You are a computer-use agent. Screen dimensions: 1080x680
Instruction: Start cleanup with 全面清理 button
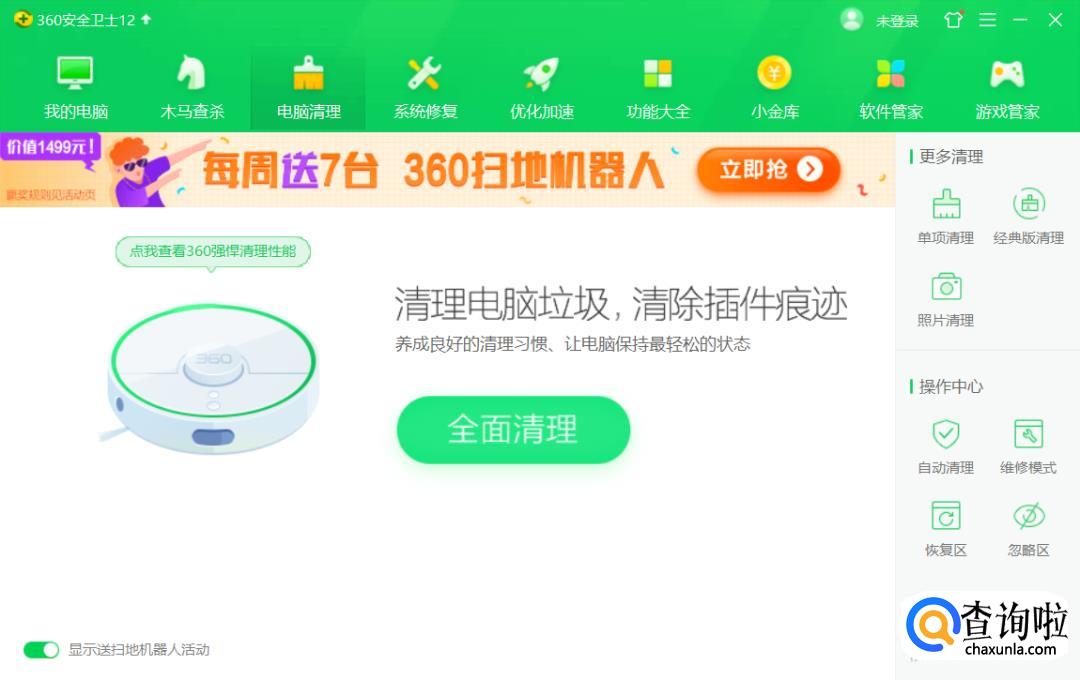click(513, 429)
